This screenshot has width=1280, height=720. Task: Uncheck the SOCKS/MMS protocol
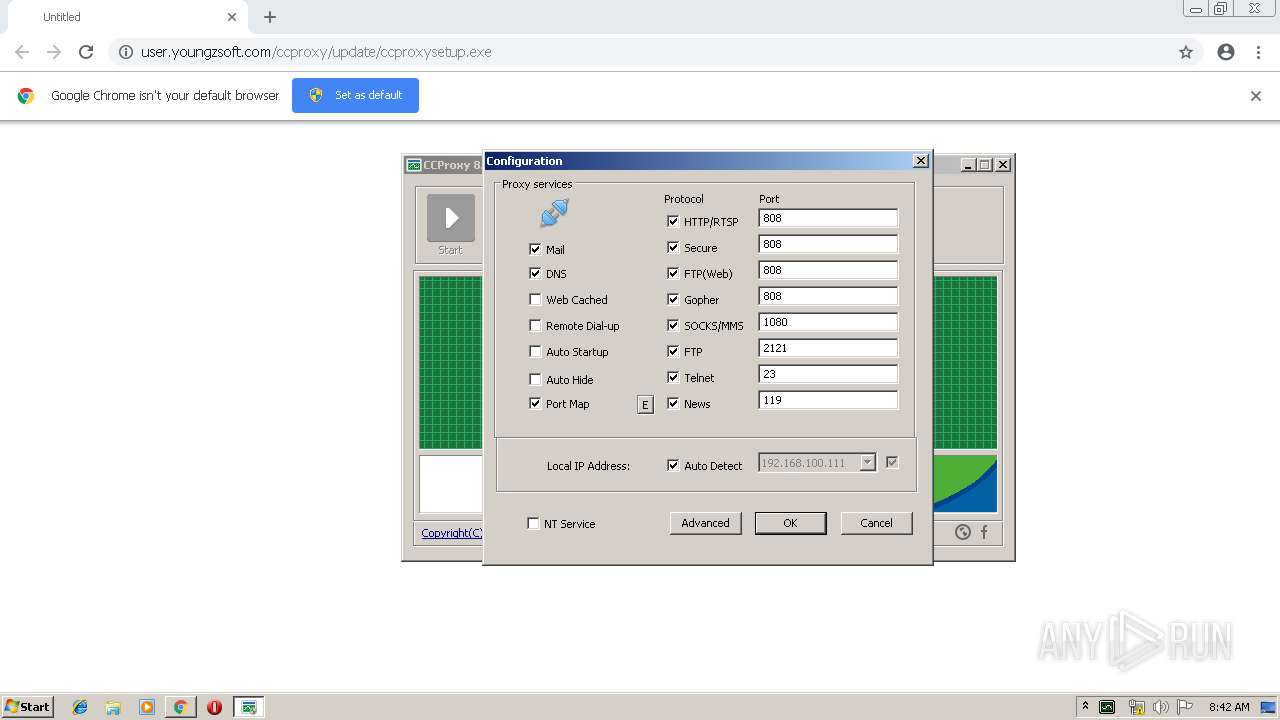673,325
